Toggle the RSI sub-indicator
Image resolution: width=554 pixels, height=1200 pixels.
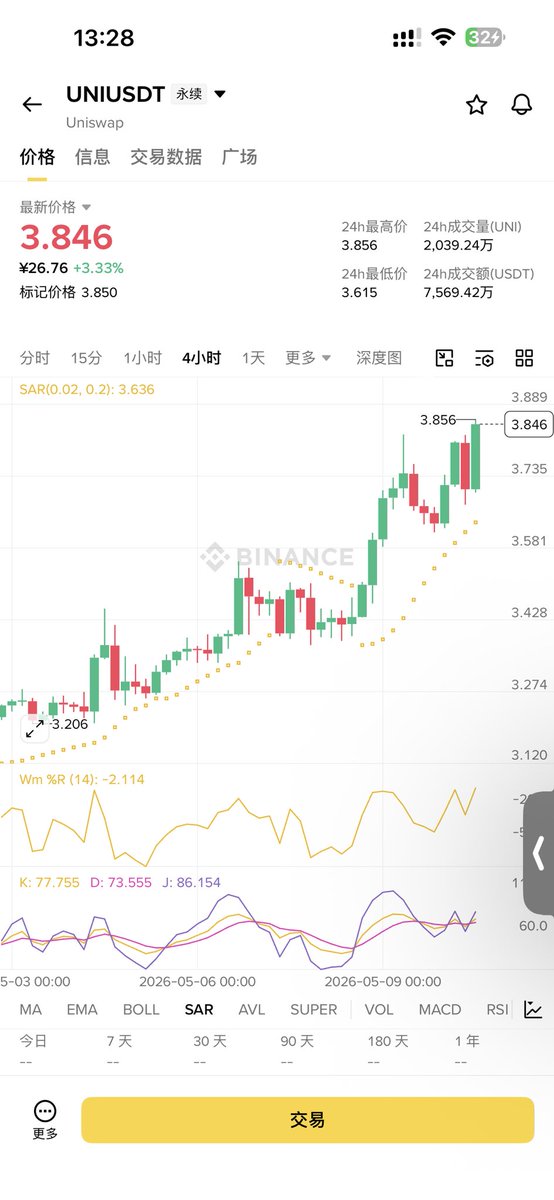click(497, 1010)
